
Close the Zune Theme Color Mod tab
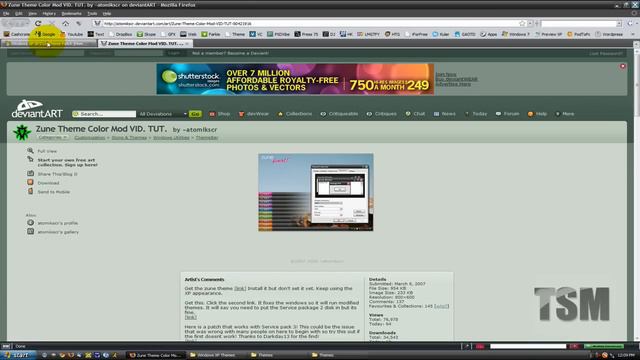(187, 43)
